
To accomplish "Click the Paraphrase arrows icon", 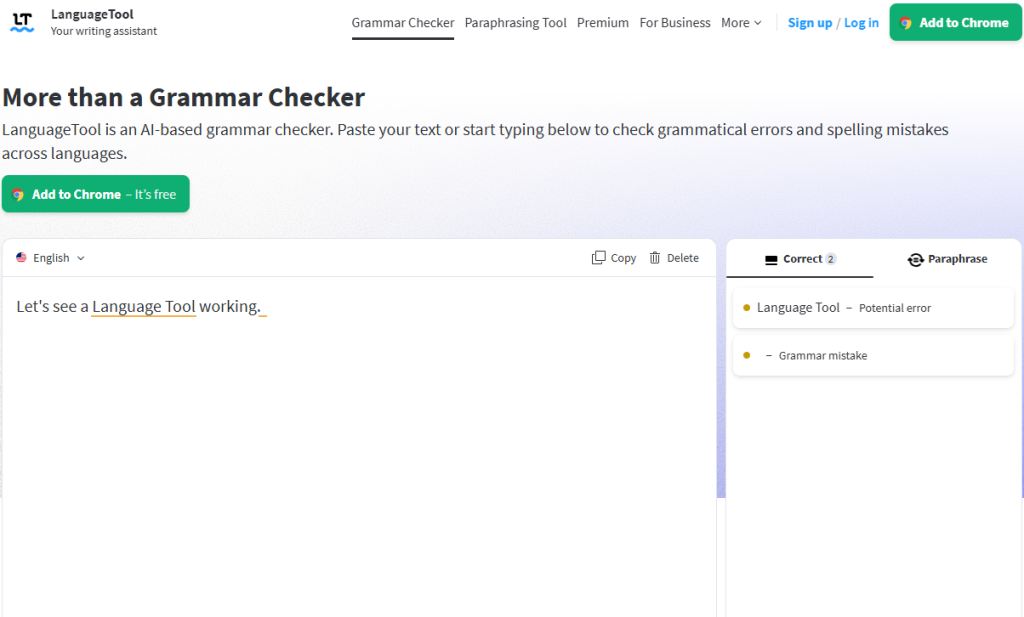I will pyautogui.click(x=915, y=260).
